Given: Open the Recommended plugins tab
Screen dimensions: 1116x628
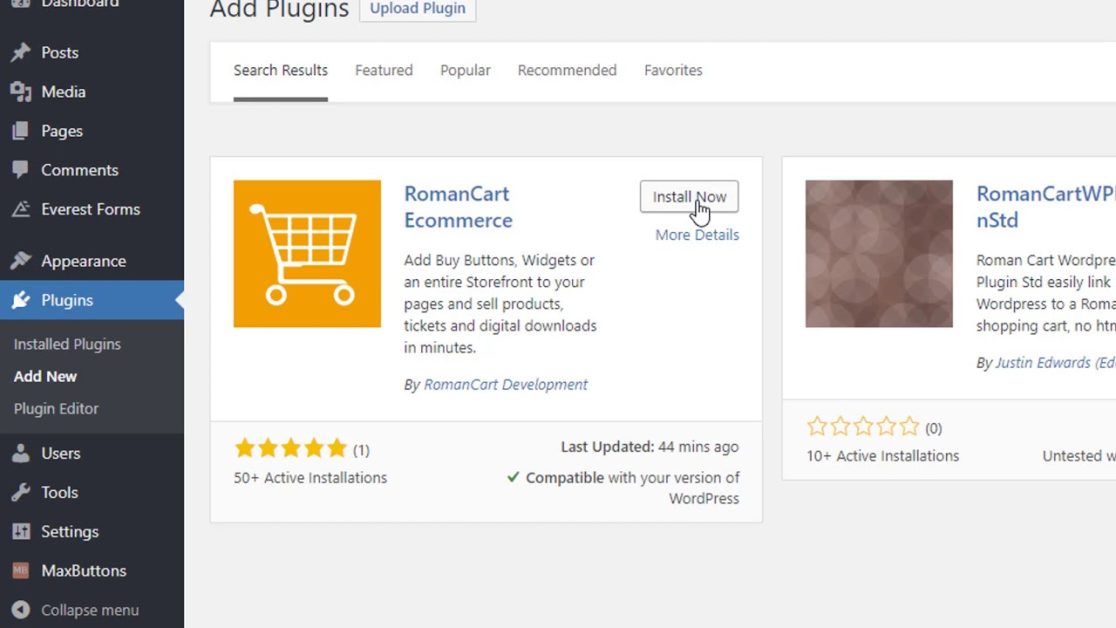Looking at the screenshot, I should [567, 70].
